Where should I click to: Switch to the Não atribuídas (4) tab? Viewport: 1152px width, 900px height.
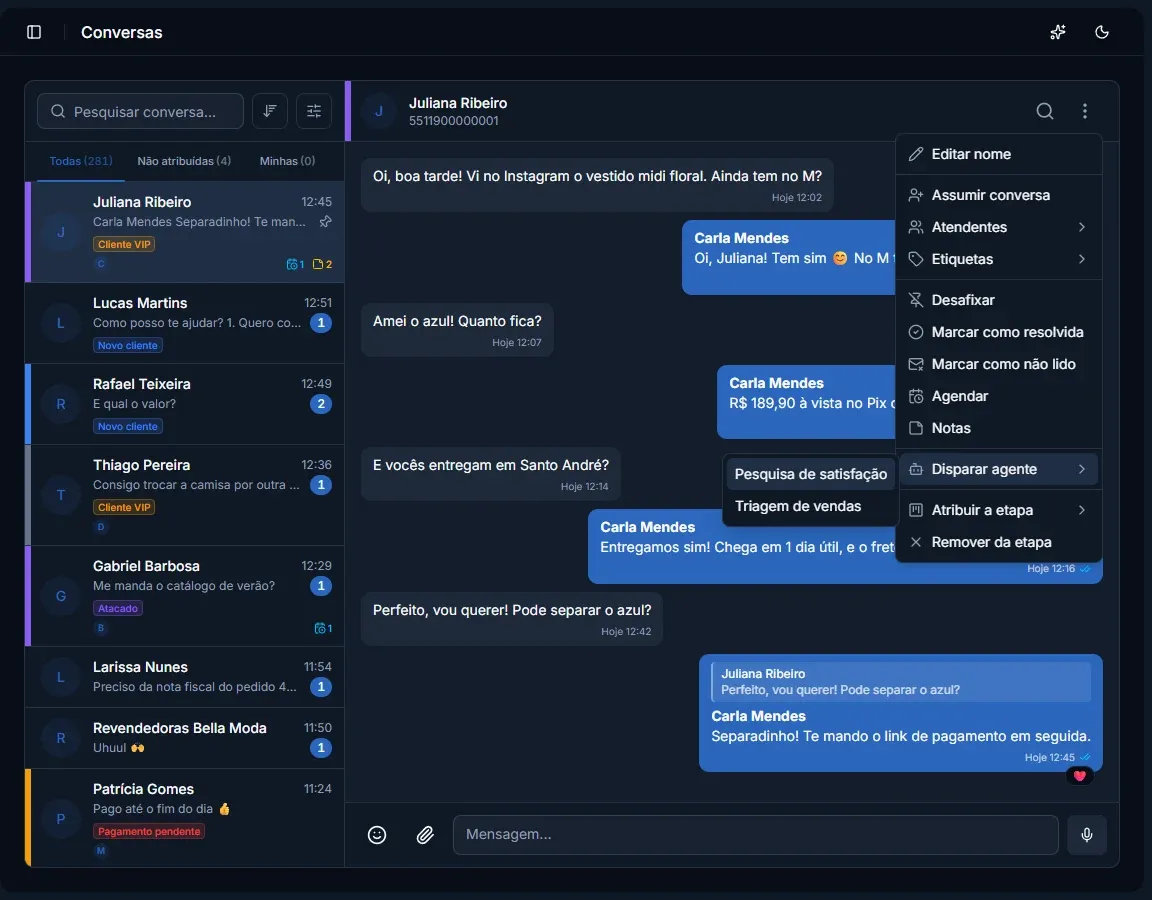coord(184,161)
